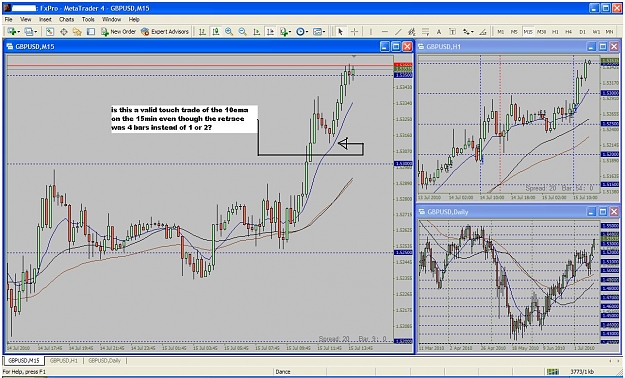Switch to M30 timeframe

tap(541, 32)
